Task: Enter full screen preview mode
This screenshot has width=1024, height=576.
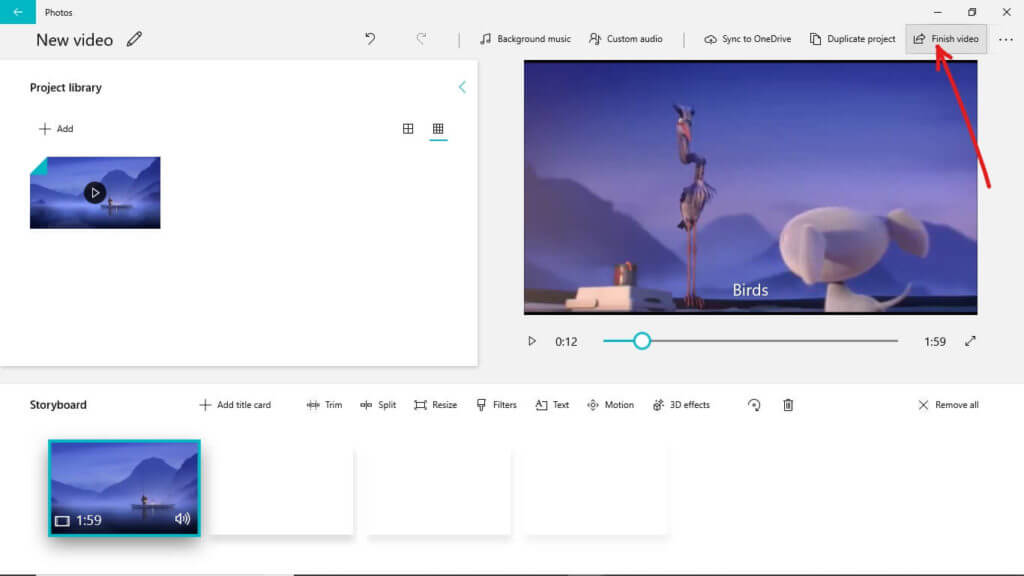Action: pos(970,341)
